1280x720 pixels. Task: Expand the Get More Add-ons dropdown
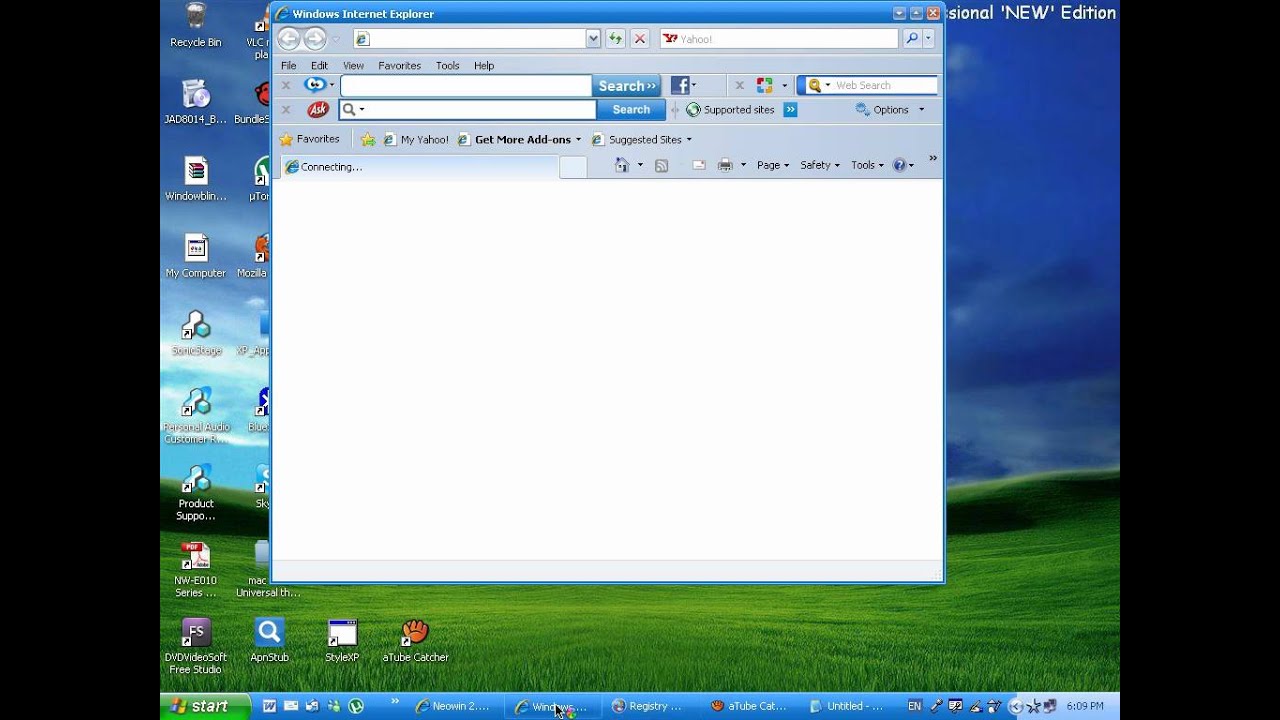pos(578,140)
